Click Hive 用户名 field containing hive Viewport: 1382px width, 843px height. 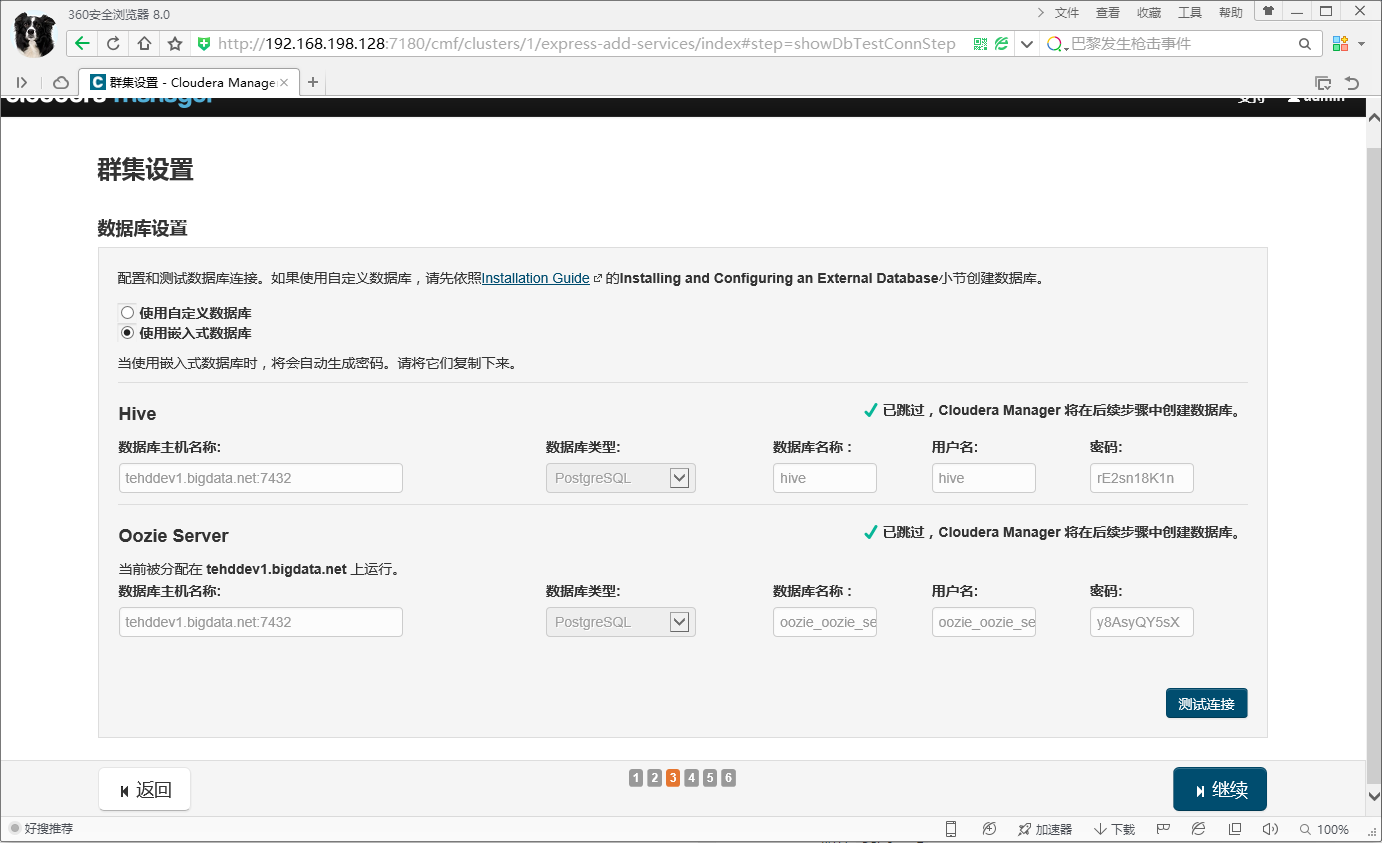click(984, 478)
